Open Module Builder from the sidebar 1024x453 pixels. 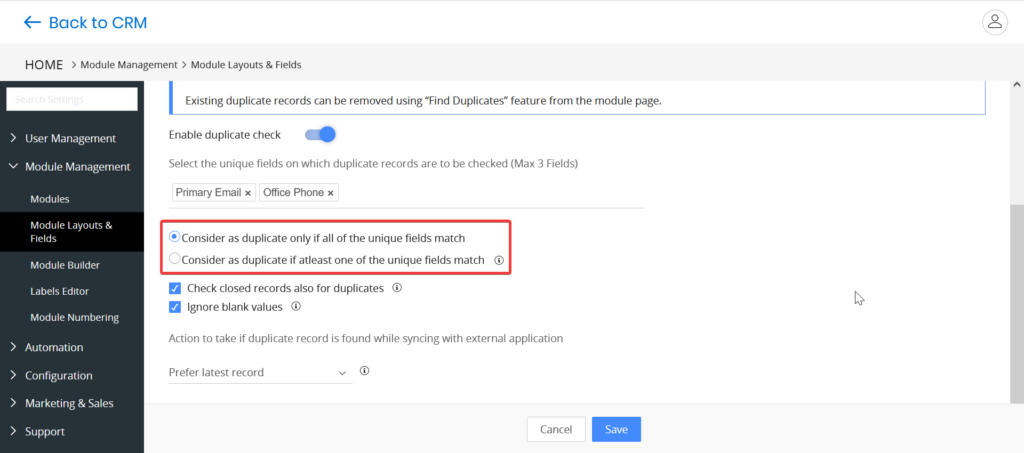coord(64,265)
